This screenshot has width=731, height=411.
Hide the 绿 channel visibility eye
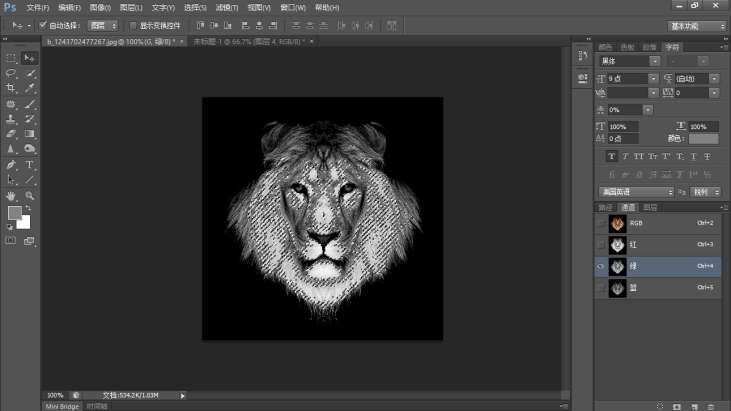[x=600, y=267]
